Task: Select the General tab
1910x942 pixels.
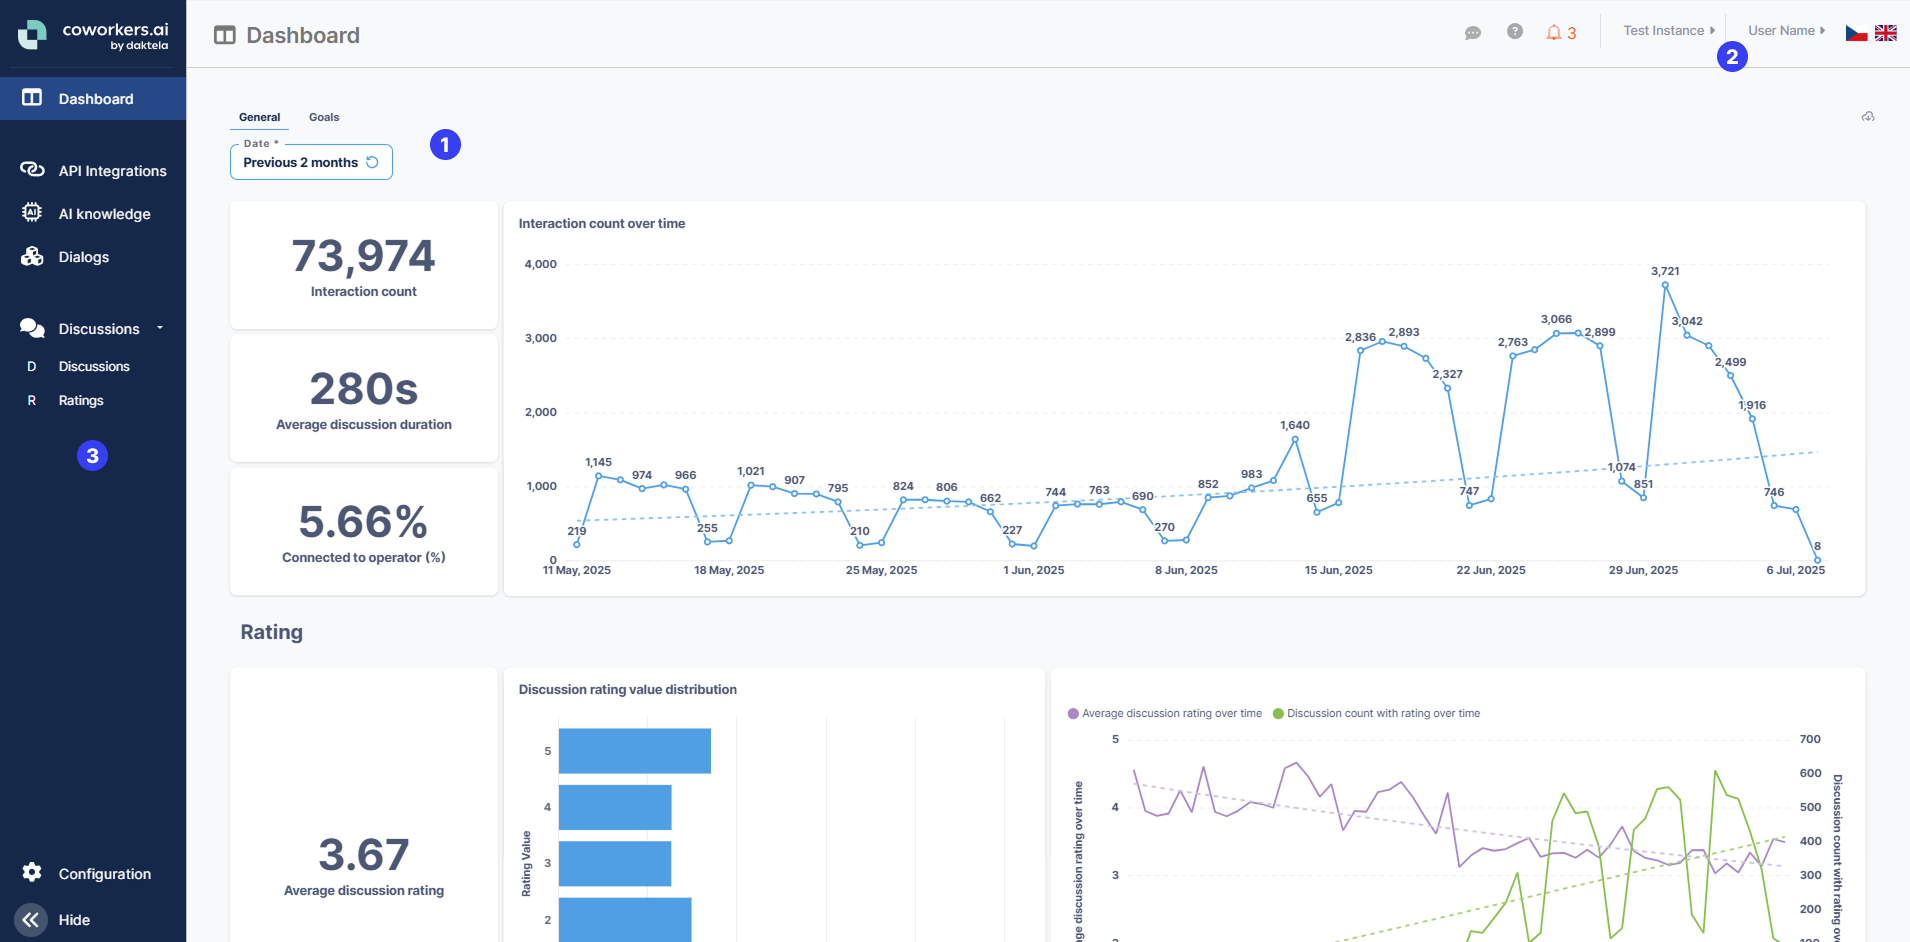Action: pyautogui.click(x=259, y=116)
